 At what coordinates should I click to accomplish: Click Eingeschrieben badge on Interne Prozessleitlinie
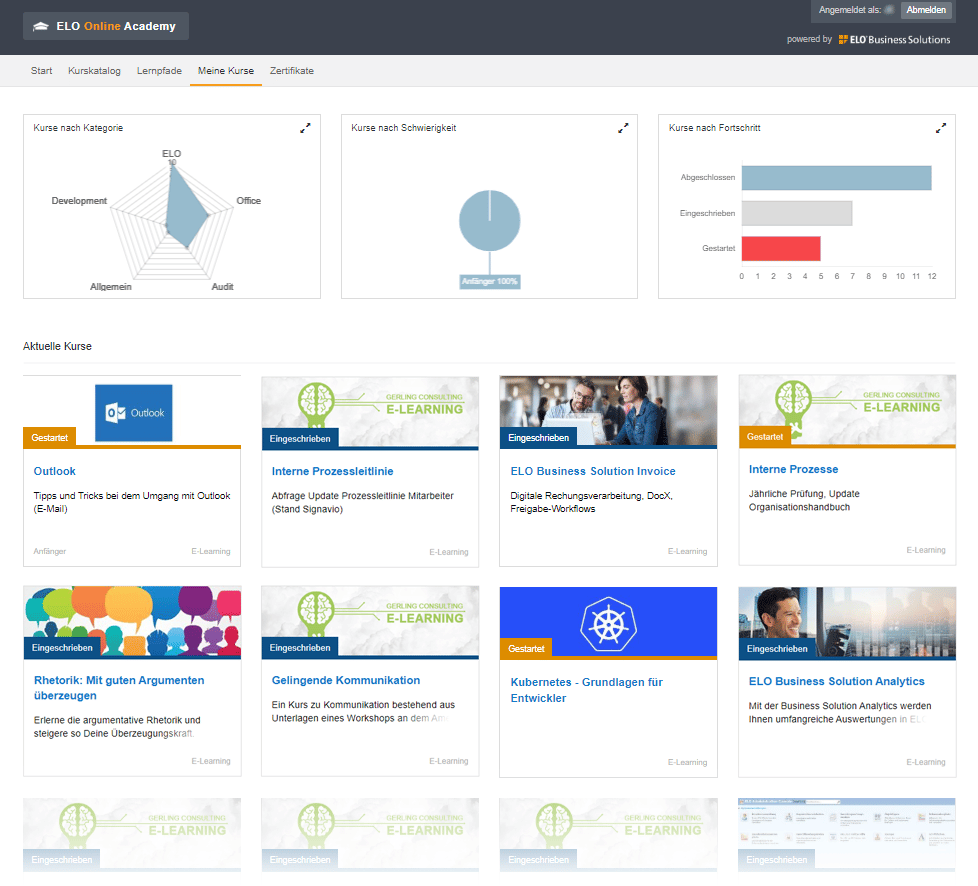point(300,439)
